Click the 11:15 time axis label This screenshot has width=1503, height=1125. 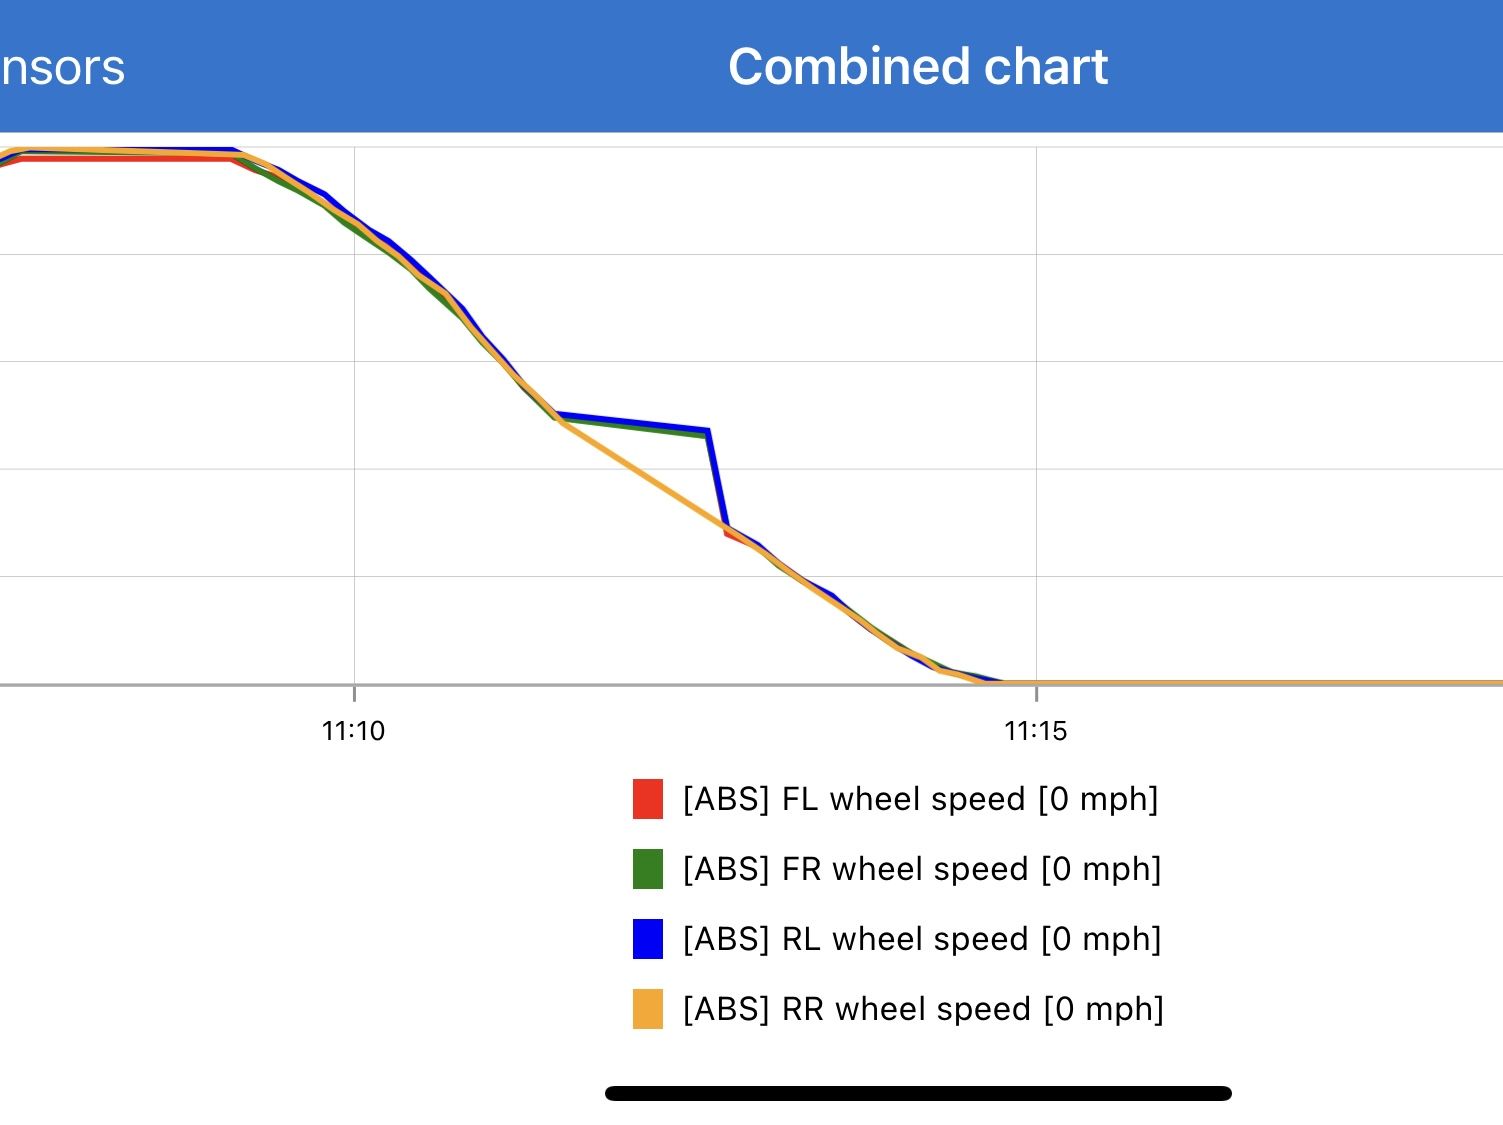(1035, 731)
